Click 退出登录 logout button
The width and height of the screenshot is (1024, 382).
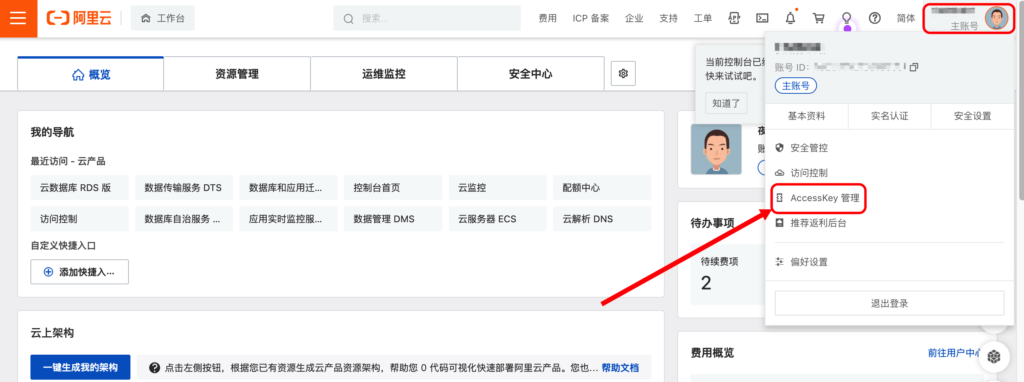(889, 303)
